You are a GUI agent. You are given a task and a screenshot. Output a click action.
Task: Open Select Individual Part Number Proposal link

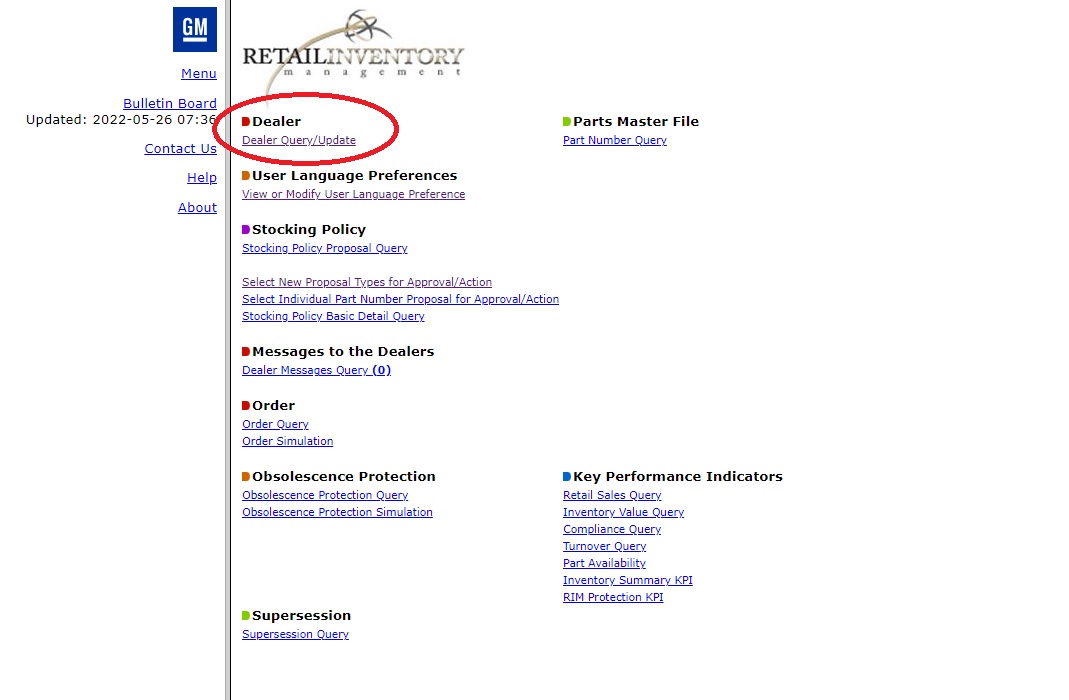coord(400,299)
